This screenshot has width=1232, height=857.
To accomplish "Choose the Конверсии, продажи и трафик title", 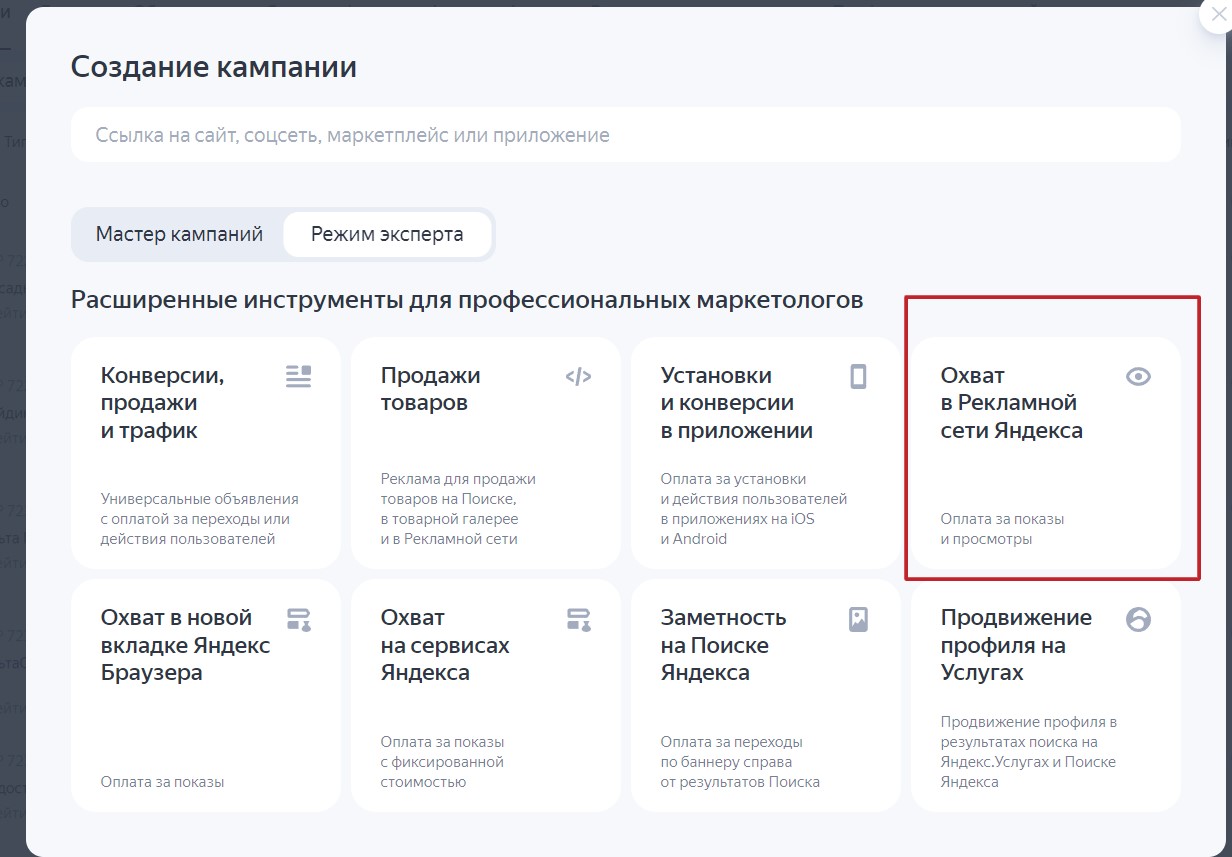I will click(x=163, y=403).
